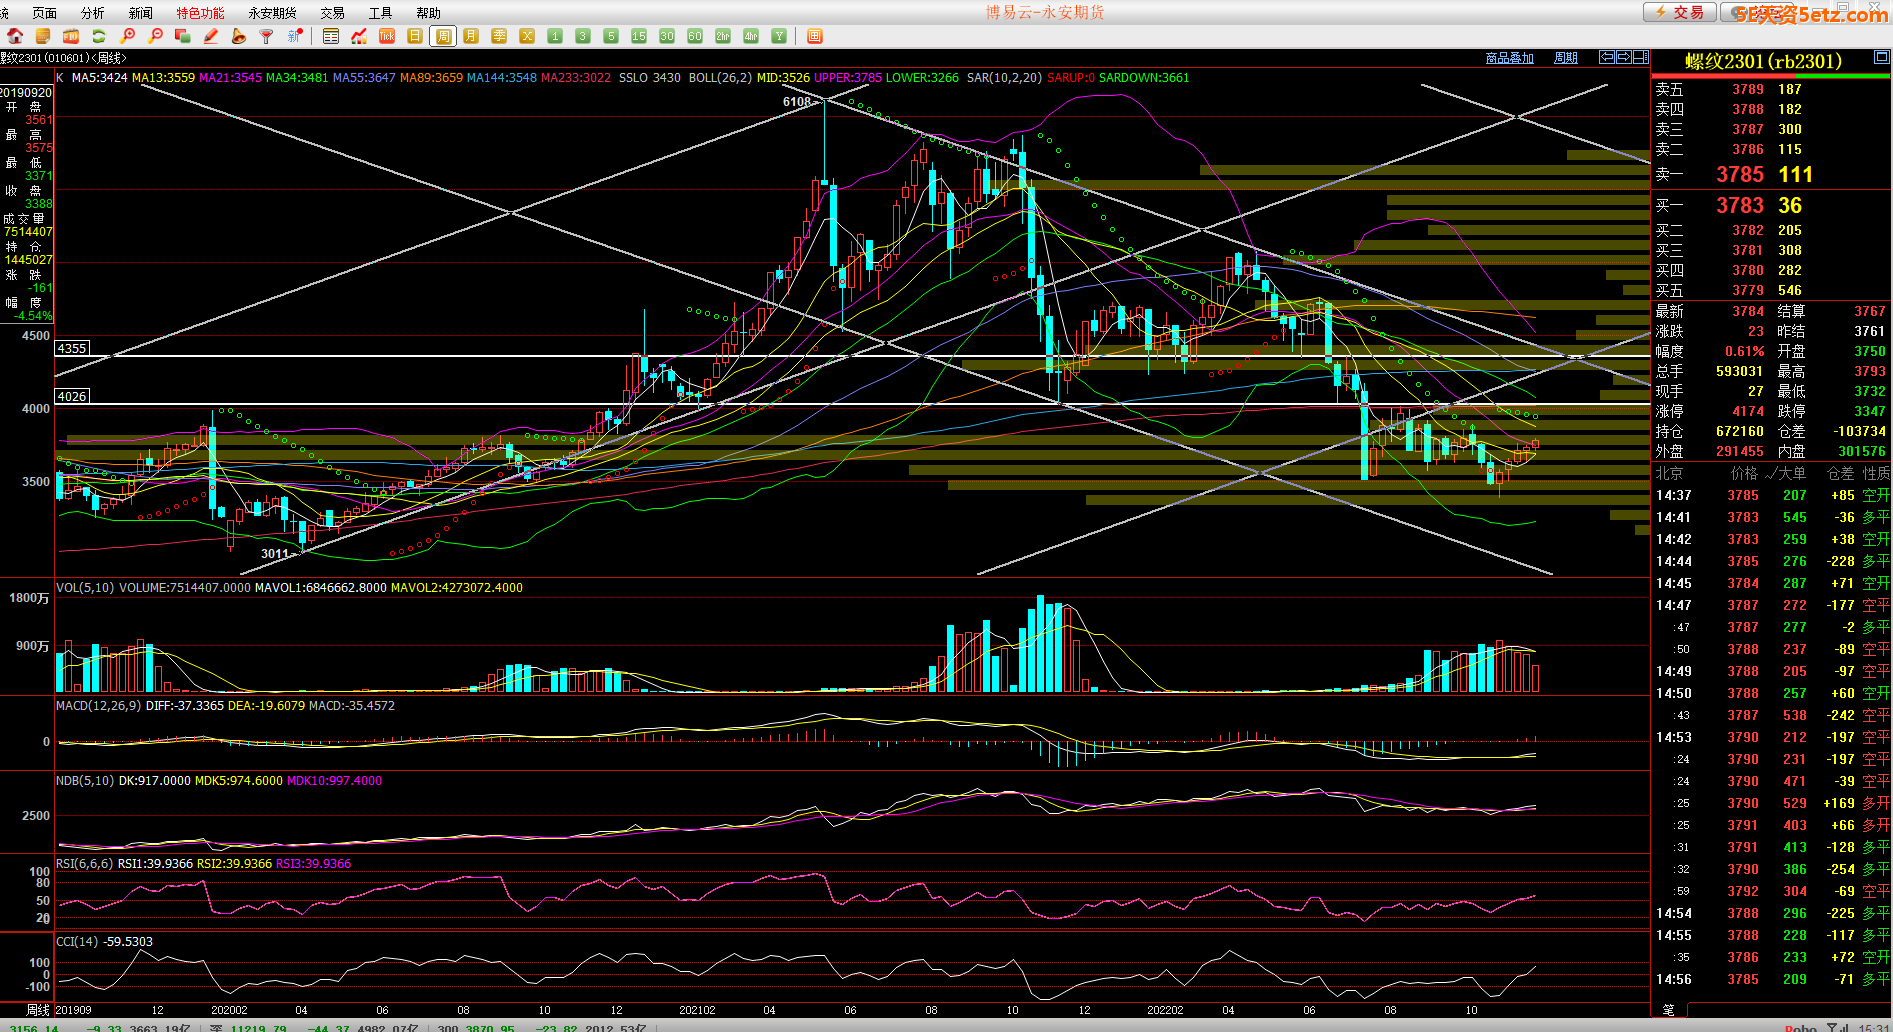
Task: Click the 周线 label at chart bottom
Action: pyautogui.click(x=38, y=1010)
